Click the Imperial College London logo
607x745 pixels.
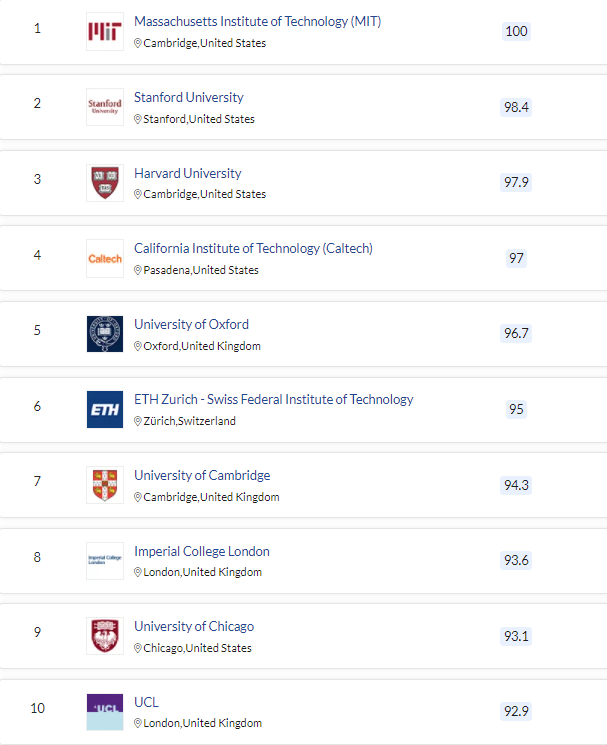pos(105,561)
